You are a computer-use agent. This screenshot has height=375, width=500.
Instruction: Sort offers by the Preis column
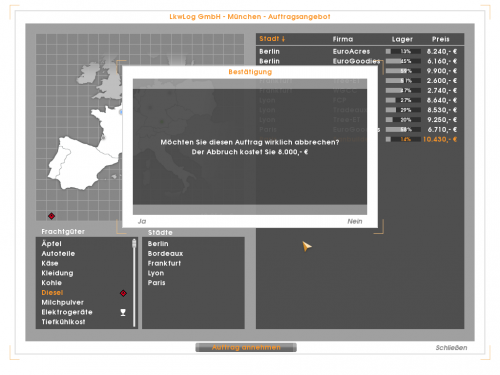click(x=441, y=39)
